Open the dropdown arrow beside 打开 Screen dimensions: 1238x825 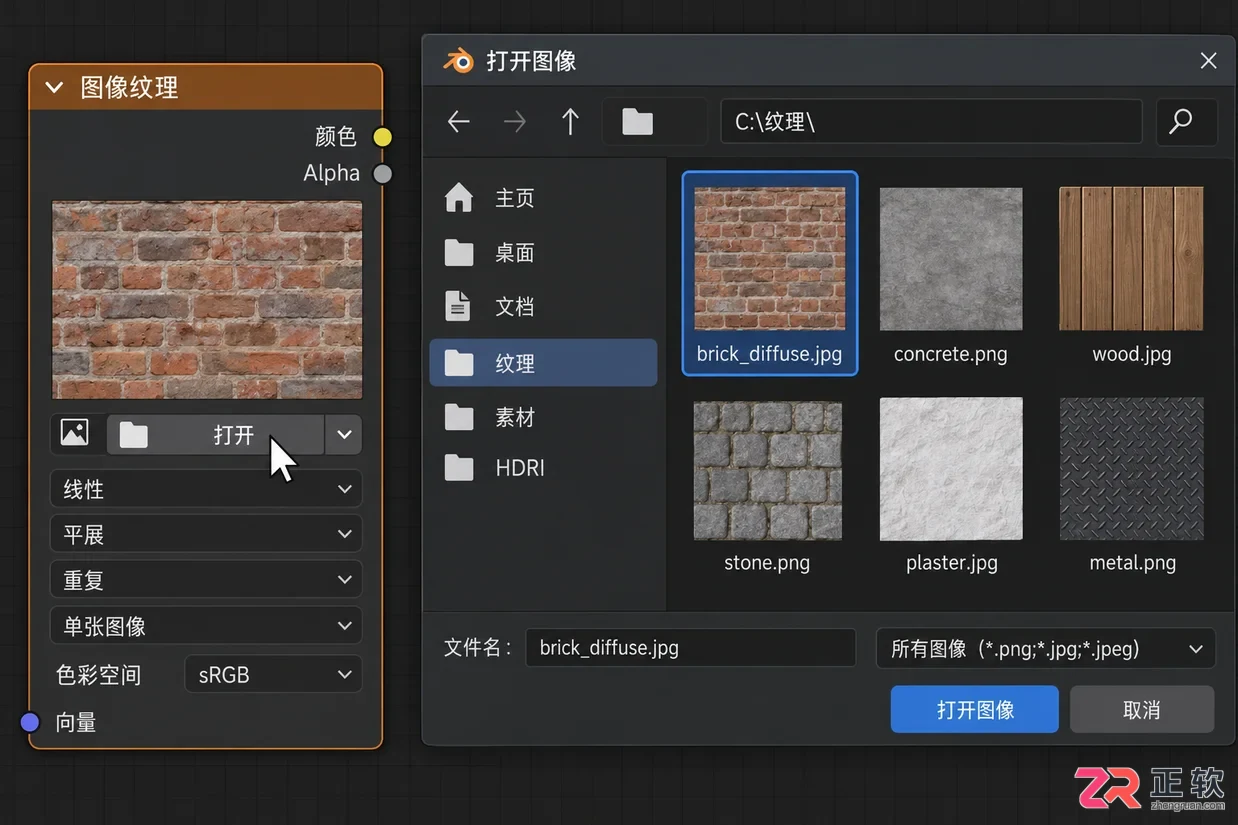coord(344,435)
